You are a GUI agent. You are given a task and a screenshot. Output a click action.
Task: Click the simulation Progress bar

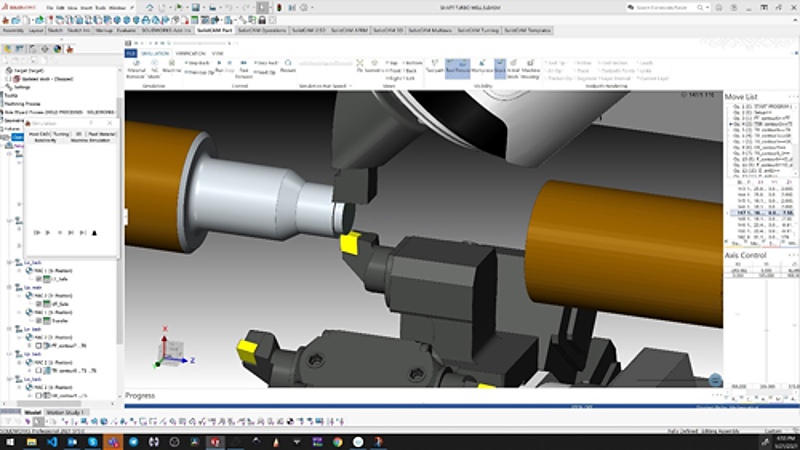click(420, 406)
